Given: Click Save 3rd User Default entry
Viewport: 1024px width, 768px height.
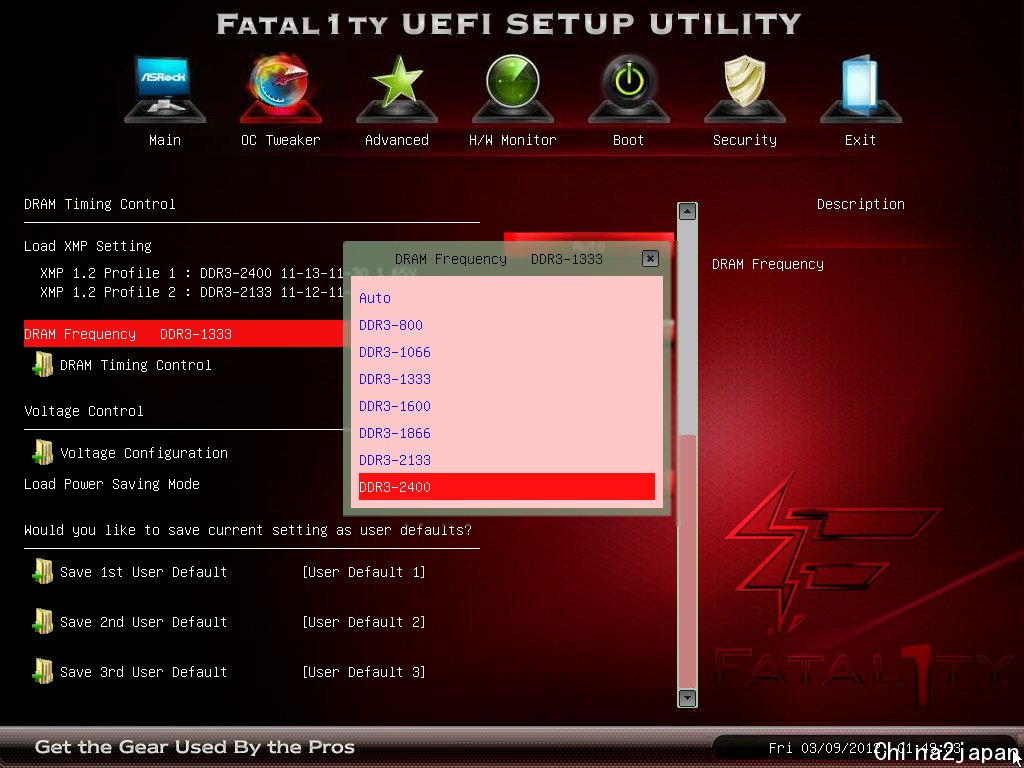Looking at the screenshot, I should coord(144,672).
